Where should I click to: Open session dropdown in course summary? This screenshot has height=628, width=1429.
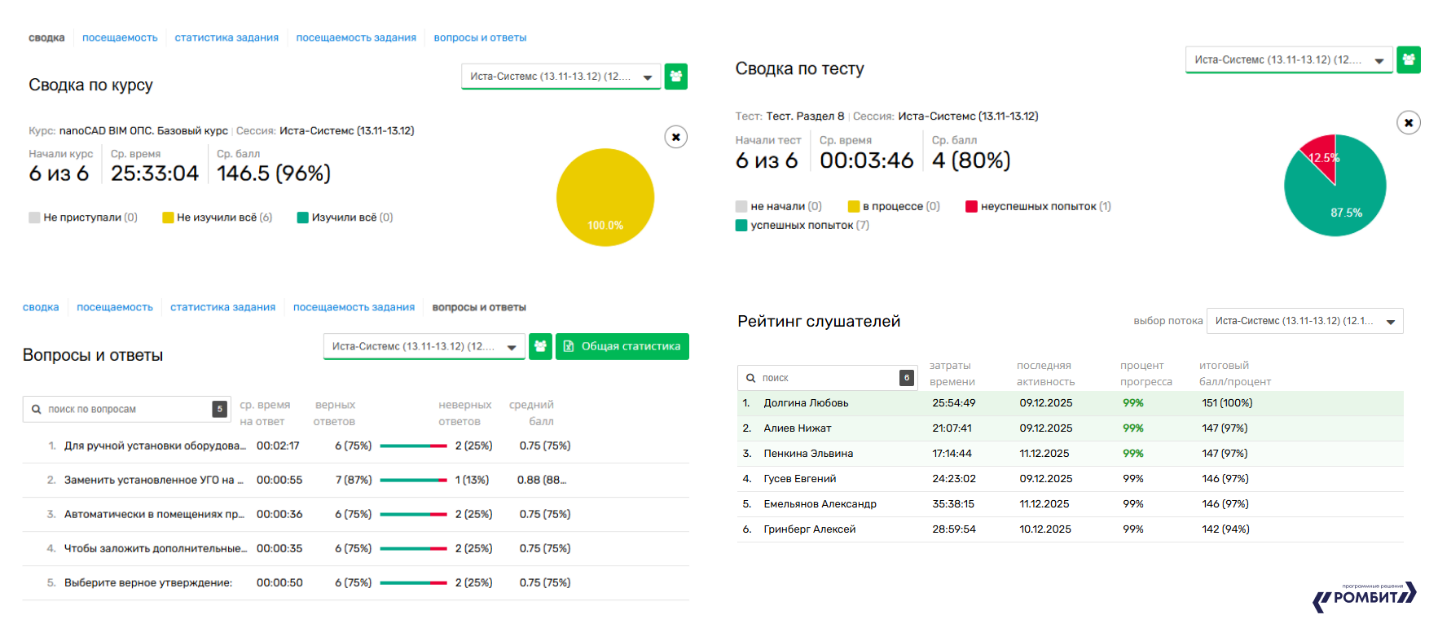[561, 76]
